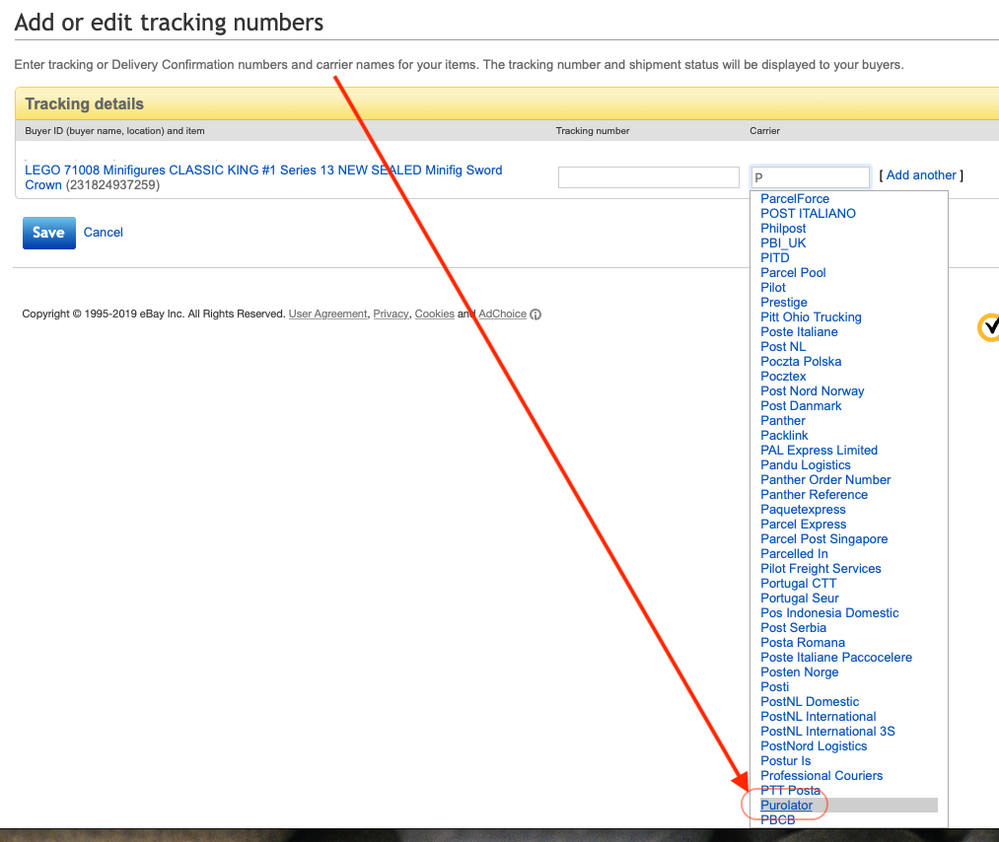Click the Cancel link

coord(103,232)
